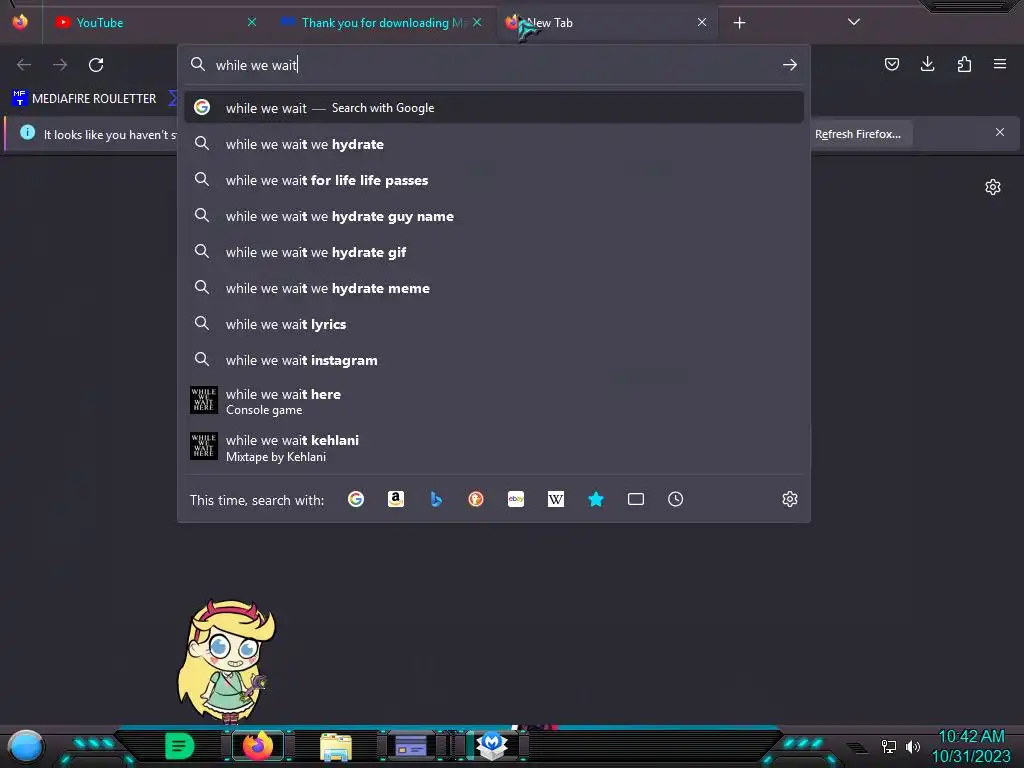Screen dimensions: 1024x768
Task: Expand the list all tabs chevron
Action: 854,22
